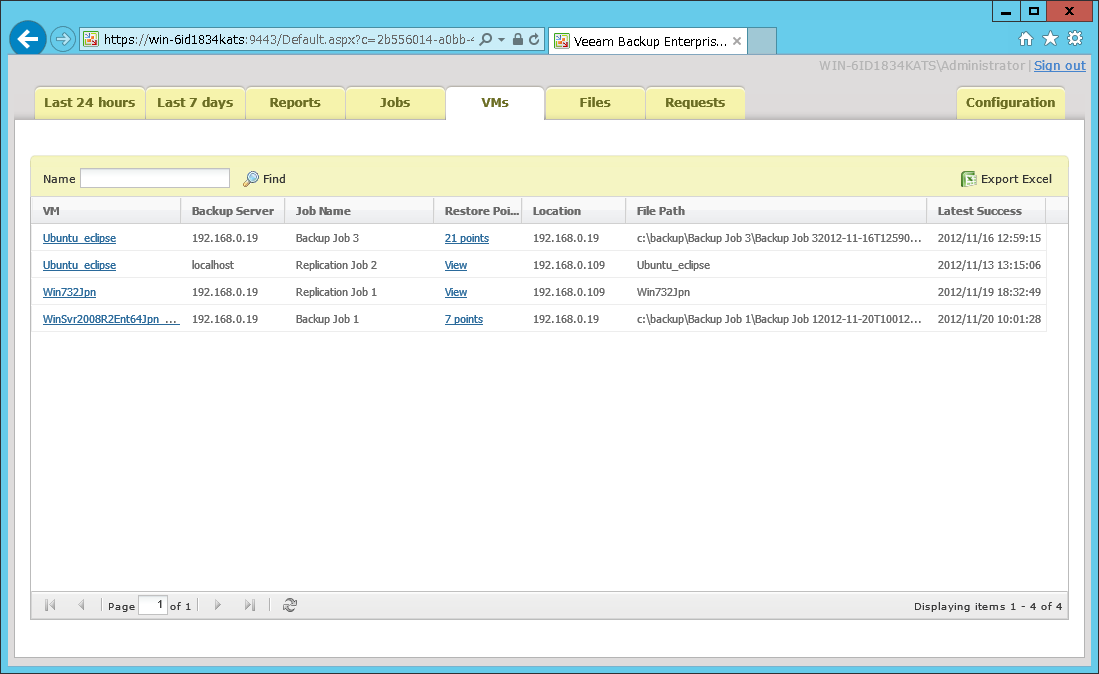This screenshot has height=674, width=1099.
Task: Click the Backup Job 1 file path cell
Action: click(777, 319)
